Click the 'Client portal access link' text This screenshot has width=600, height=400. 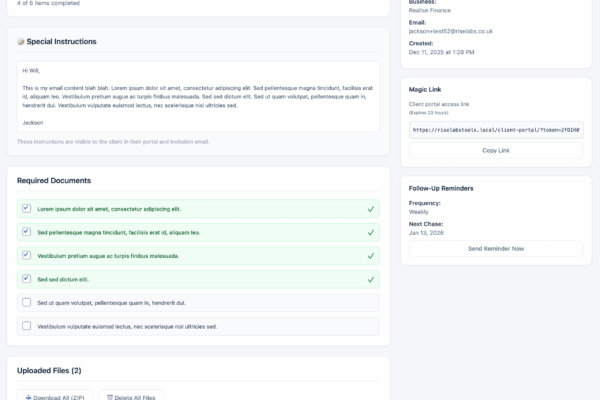pyautogui.click(x=439, y=104)
